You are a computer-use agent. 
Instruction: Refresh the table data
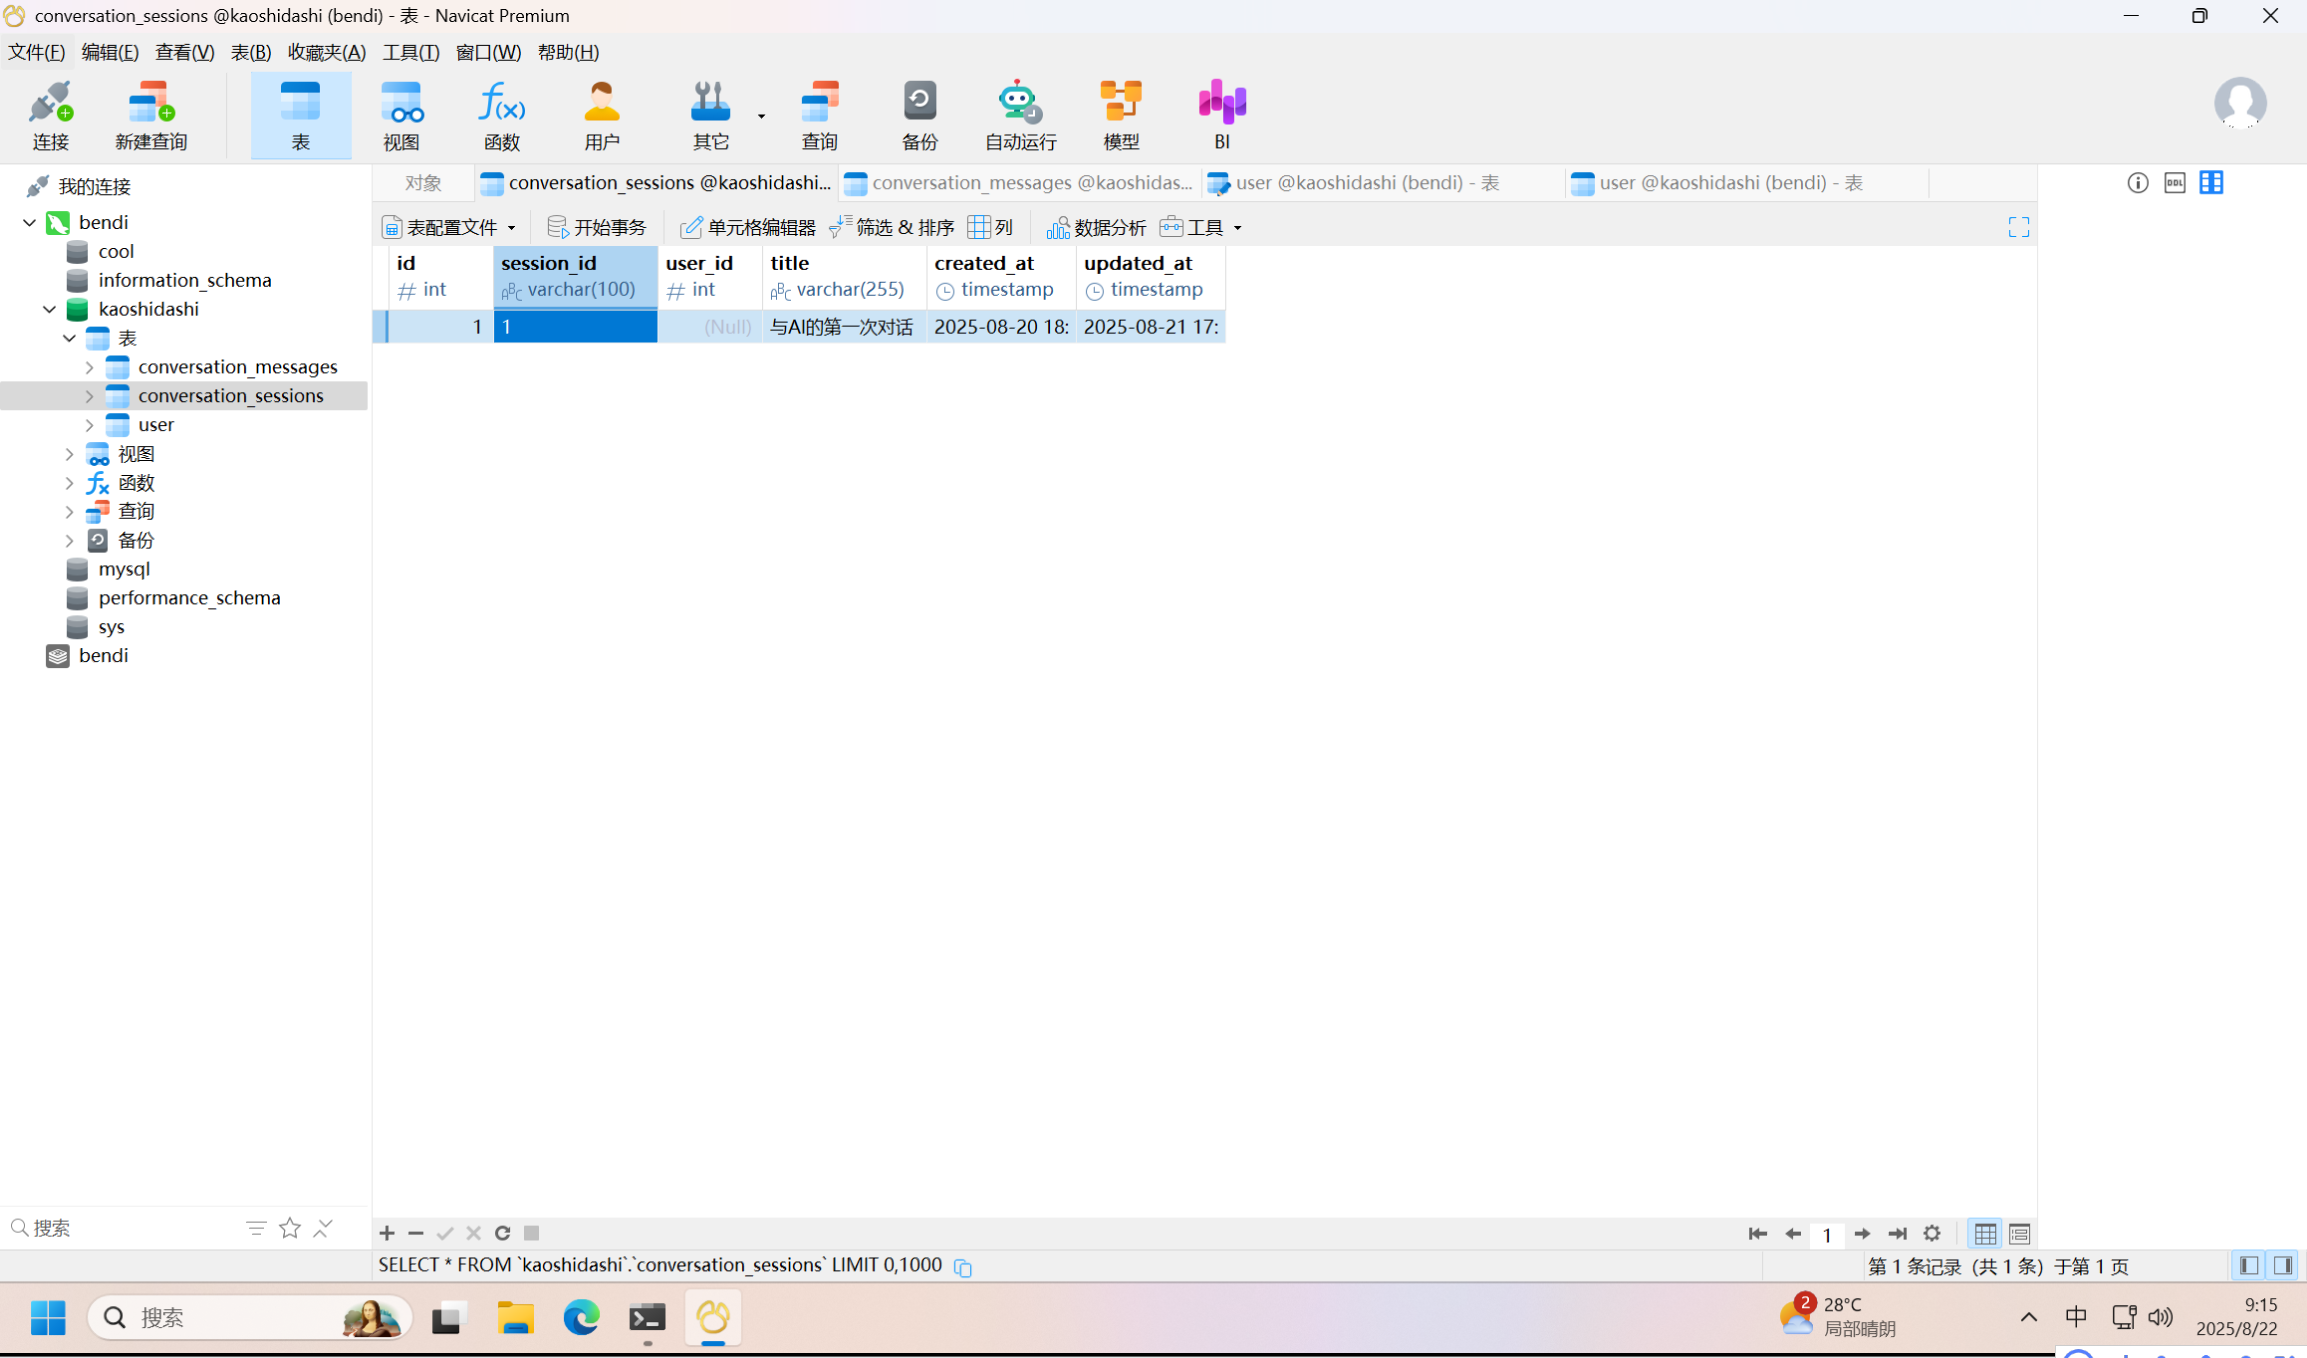(x=503, y=1233)
